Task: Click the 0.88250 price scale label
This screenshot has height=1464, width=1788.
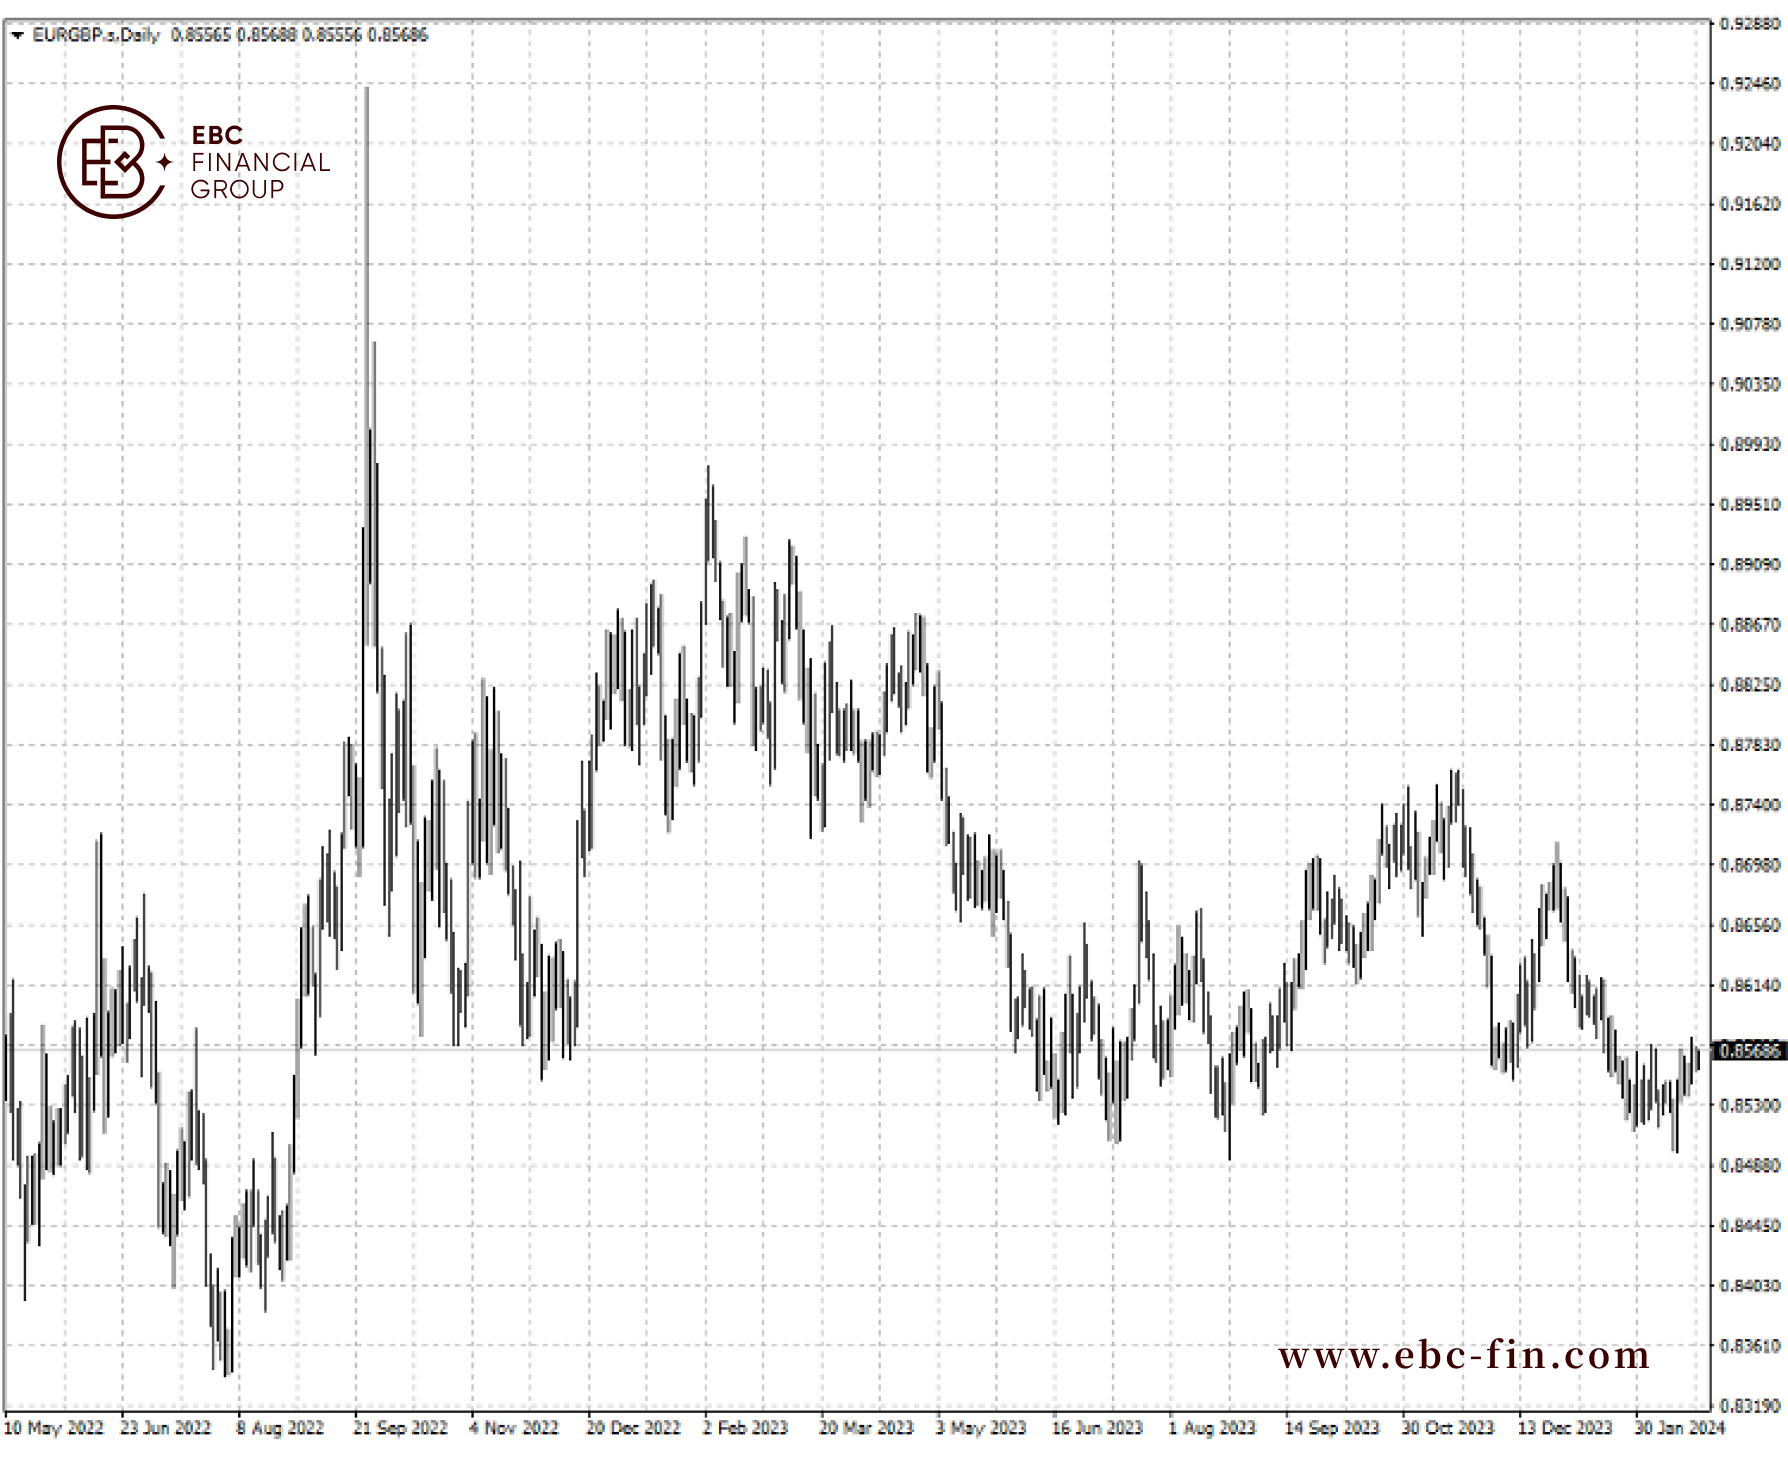Action: (1750, 685)
